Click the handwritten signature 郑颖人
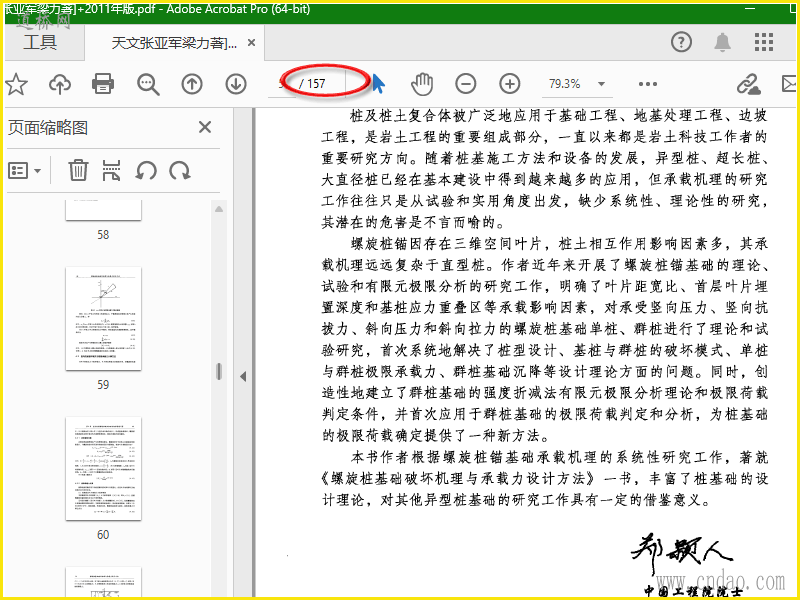Viewport: 800px width, 600px height. click(x=681, y=554)
